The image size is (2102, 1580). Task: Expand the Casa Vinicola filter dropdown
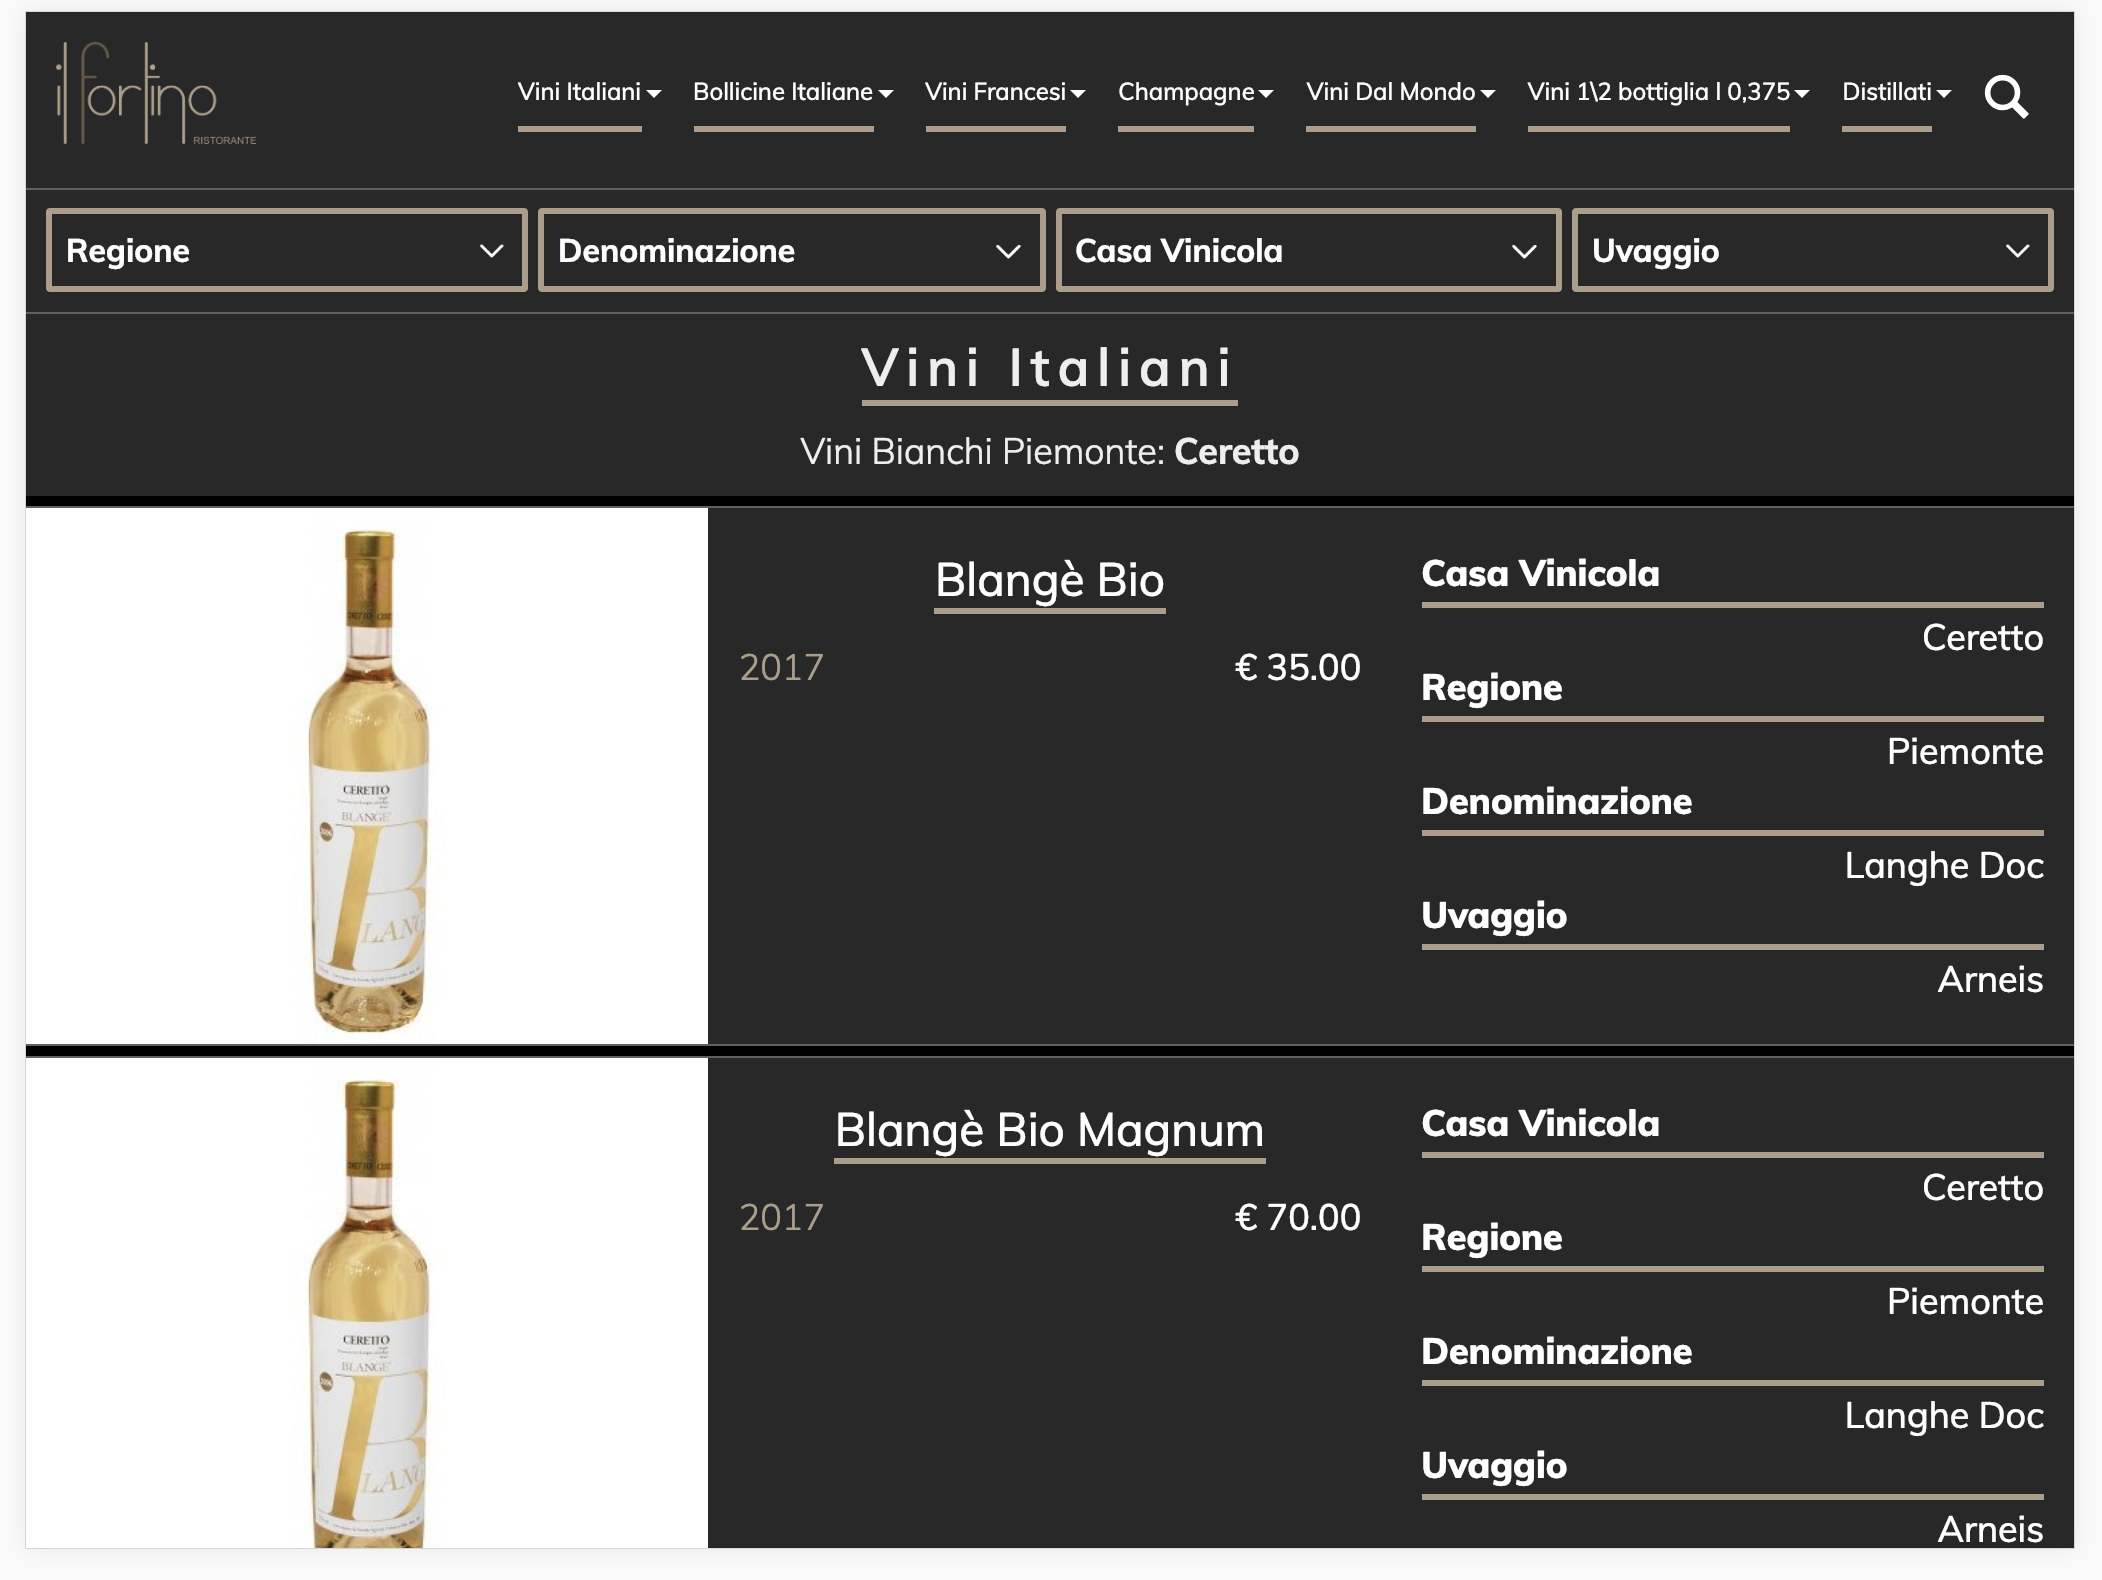[1308, 250]
